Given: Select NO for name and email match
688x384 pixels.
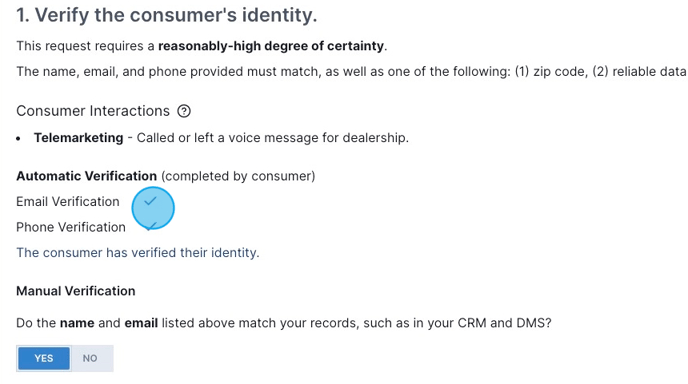Looking at the screenshot, I should click(90, 358).
